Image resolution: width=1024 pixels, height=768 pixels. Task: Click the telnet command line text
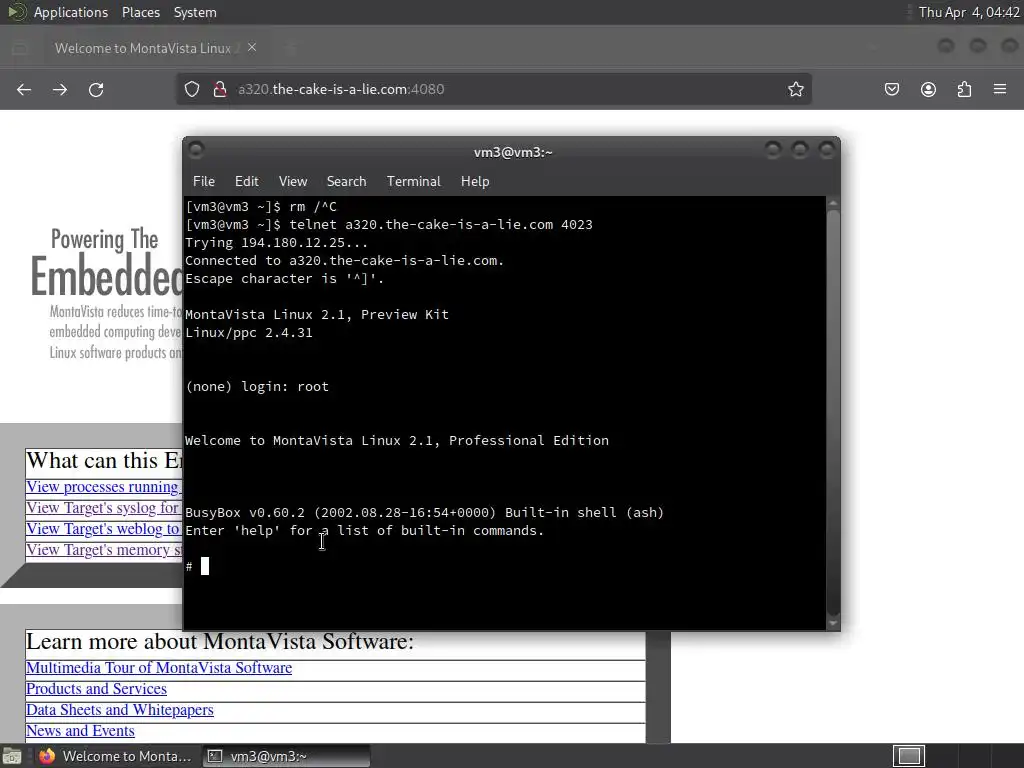(441, 225)
